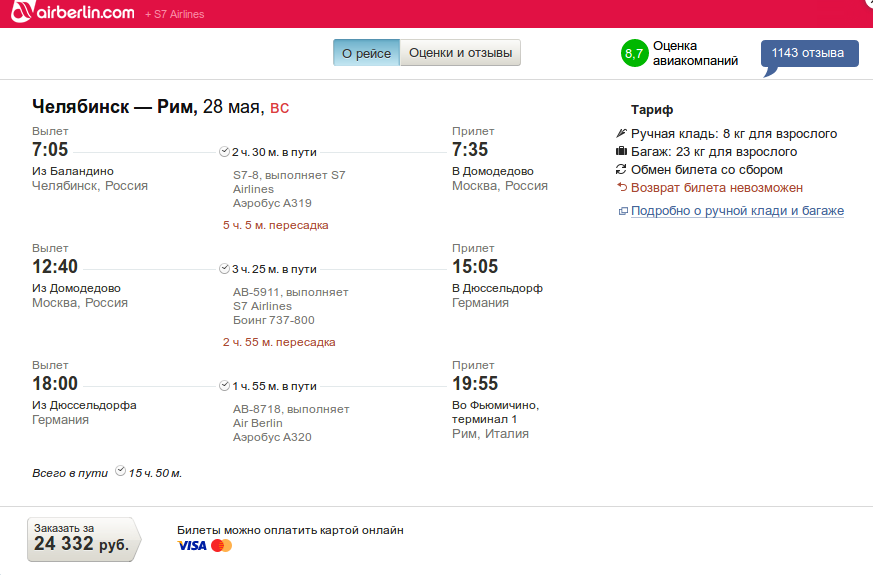Image resolution: width=873 pixels, height=575 pixels.
Task: Click 5 ч. 5 м. пересадка text
Action: 276,225
